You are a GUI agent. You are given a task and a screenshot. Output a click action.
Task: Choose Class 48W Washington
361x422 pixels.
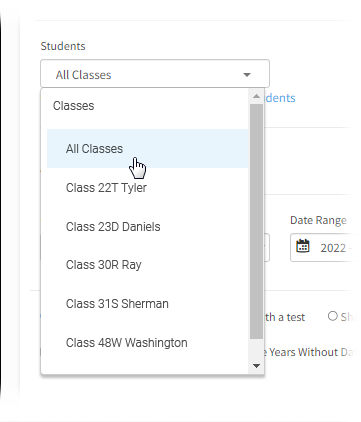pos(148,343)
